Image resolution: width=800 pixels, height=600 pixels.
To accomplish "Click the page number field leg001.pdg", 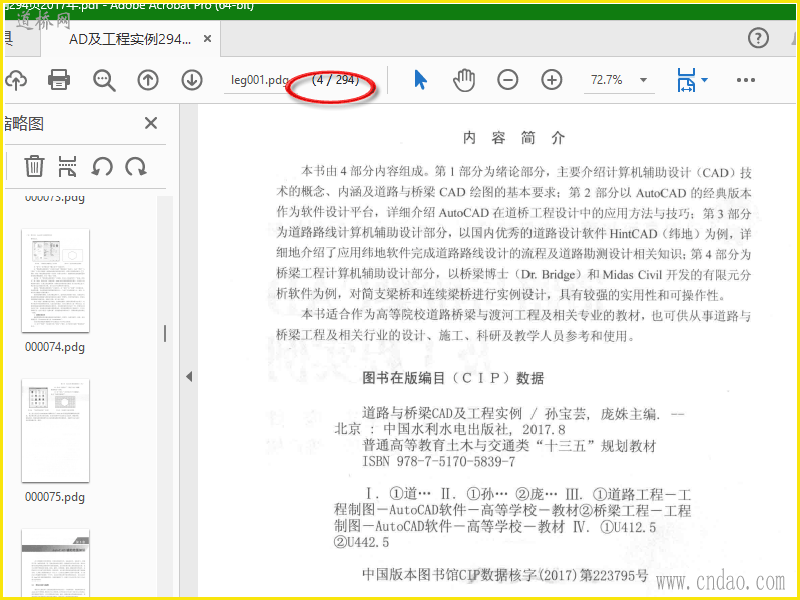I will pyautogui.click(x=260, y=80).
